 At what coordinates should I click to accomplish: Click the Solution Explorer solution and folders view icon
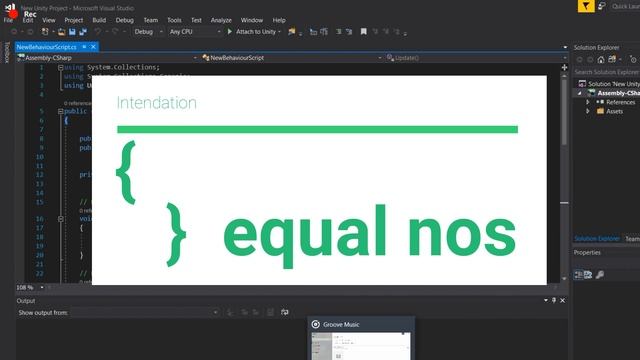point(612,60)
